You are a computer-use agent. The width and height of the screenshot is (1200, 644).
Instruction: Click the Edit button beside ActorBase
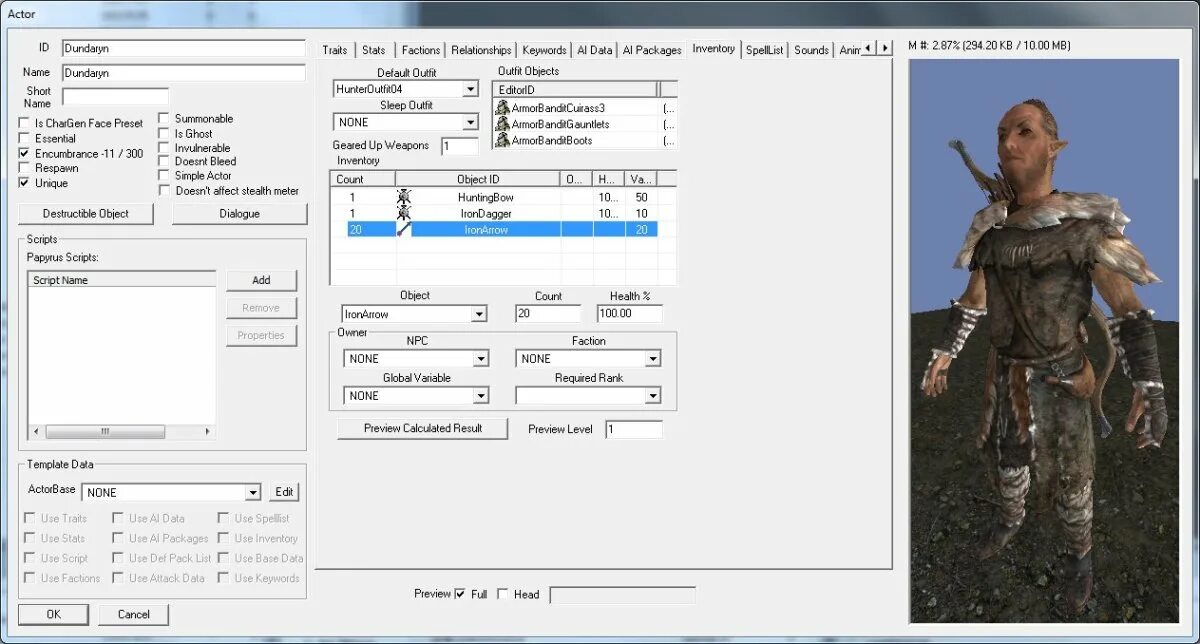[285, 493]
